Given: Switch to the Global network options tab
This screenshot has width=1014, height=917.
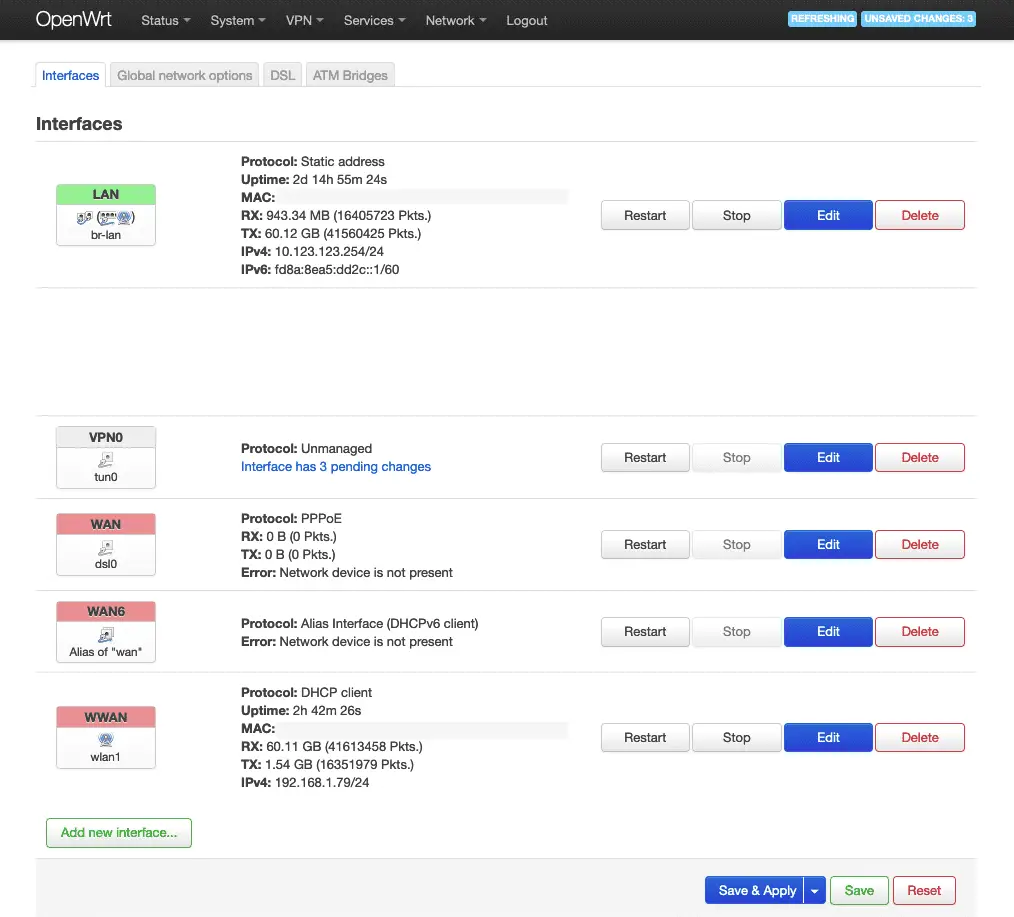Looking at the screenshot, I should [x=184, y=74].
